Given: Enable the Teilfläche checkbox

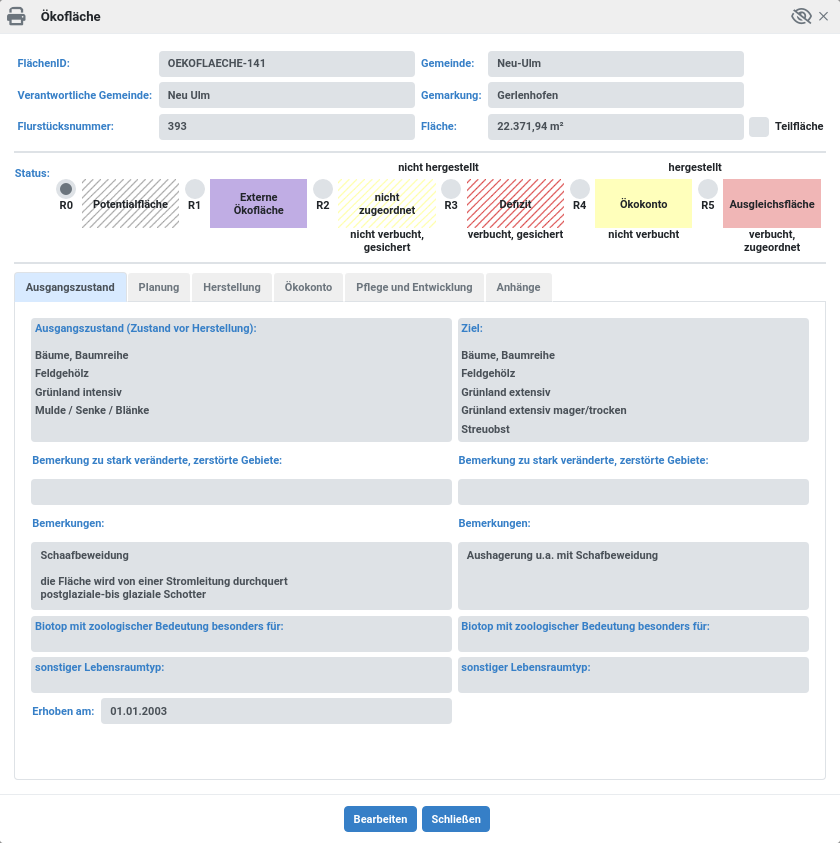Looking at the screenshot, I should tap(757, 127).
